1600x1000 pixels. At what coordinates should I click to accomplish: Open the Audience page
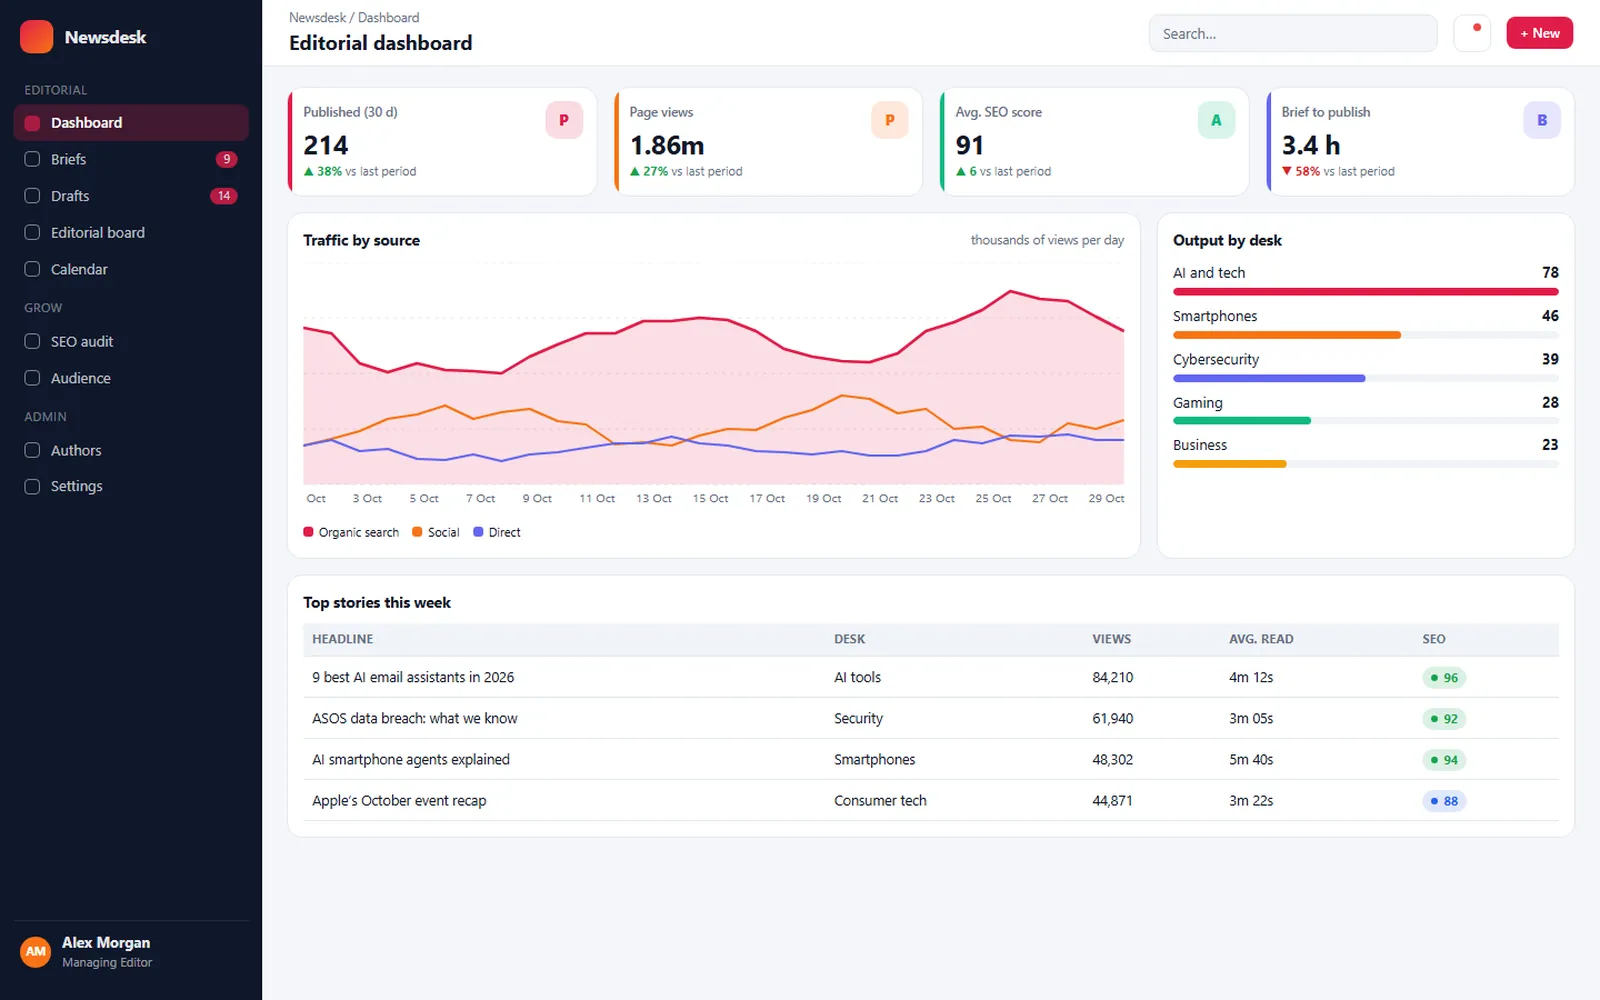131,378
